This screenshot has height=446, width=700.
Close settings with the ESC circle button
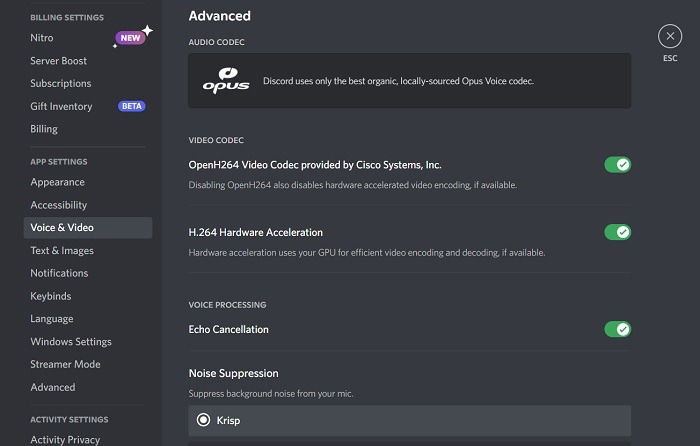[670, 36]
